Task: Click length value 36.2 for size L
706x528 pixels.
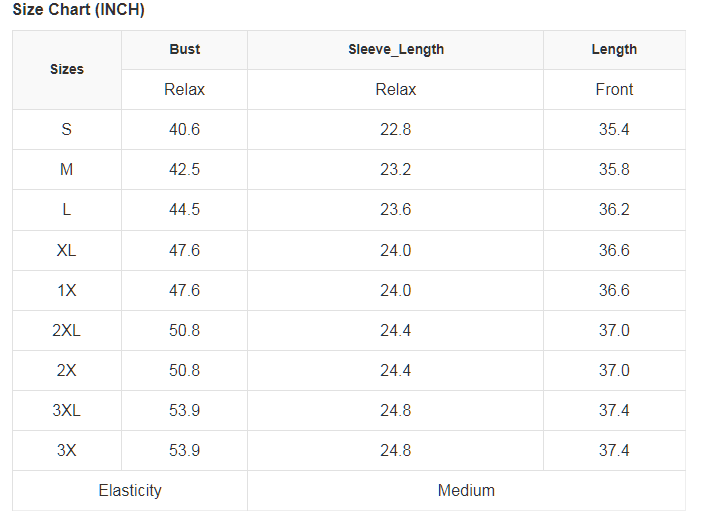Action: coord(614,209)
